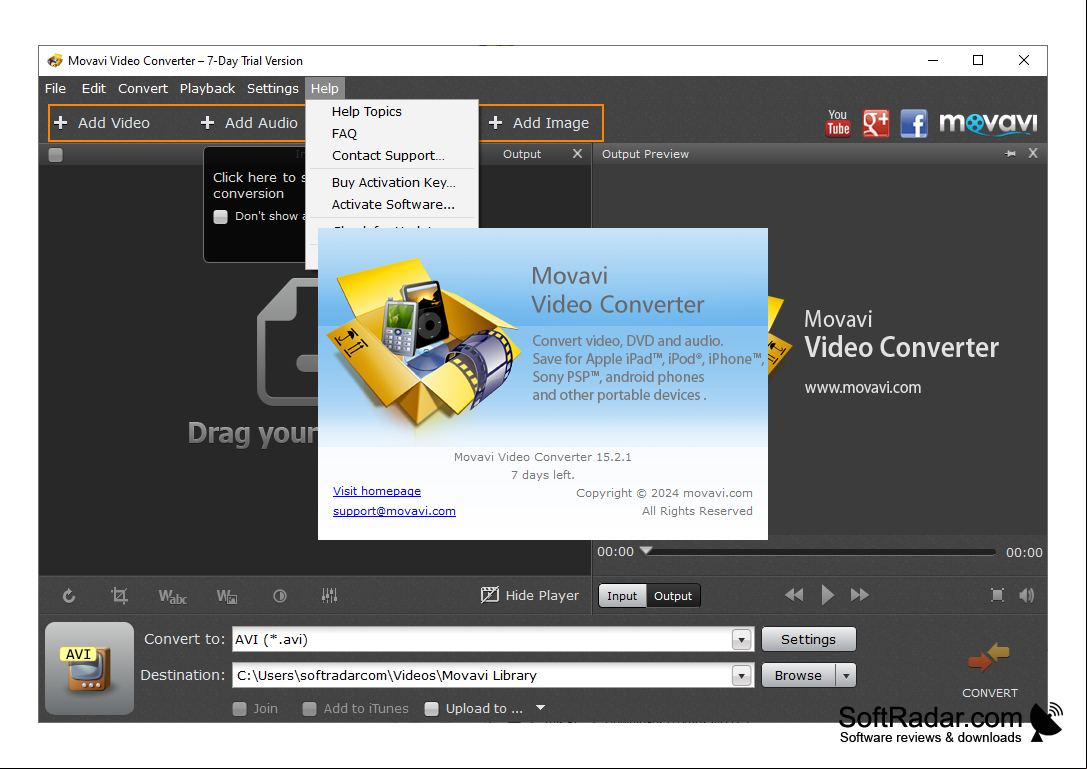Open the Edit menu

pos(94,88)
